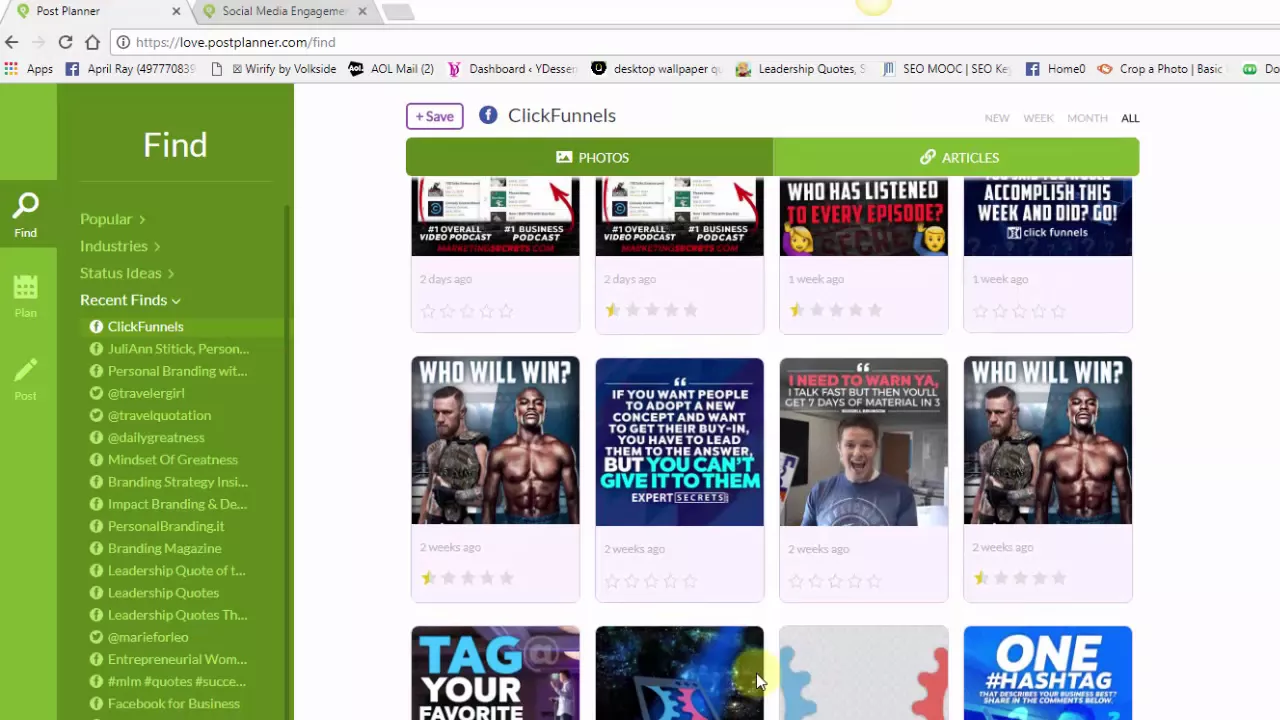Rate the Who Has Listened post's stars
This screenshot has height=720, width=1280.
[x=835, y=310]
